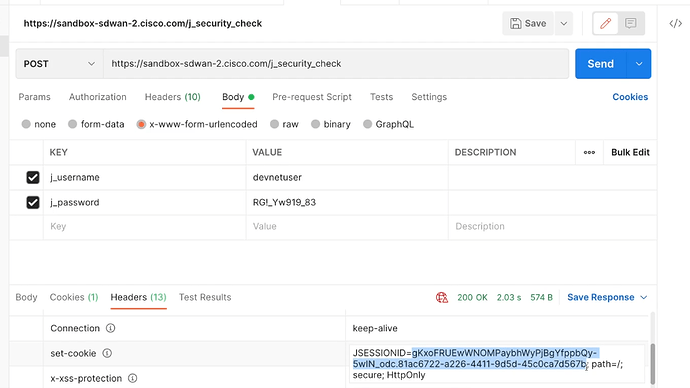The height and width of the screenshot is (388, 690).
Task: Open the code snippet icon
Action: (x=675, y=23)
